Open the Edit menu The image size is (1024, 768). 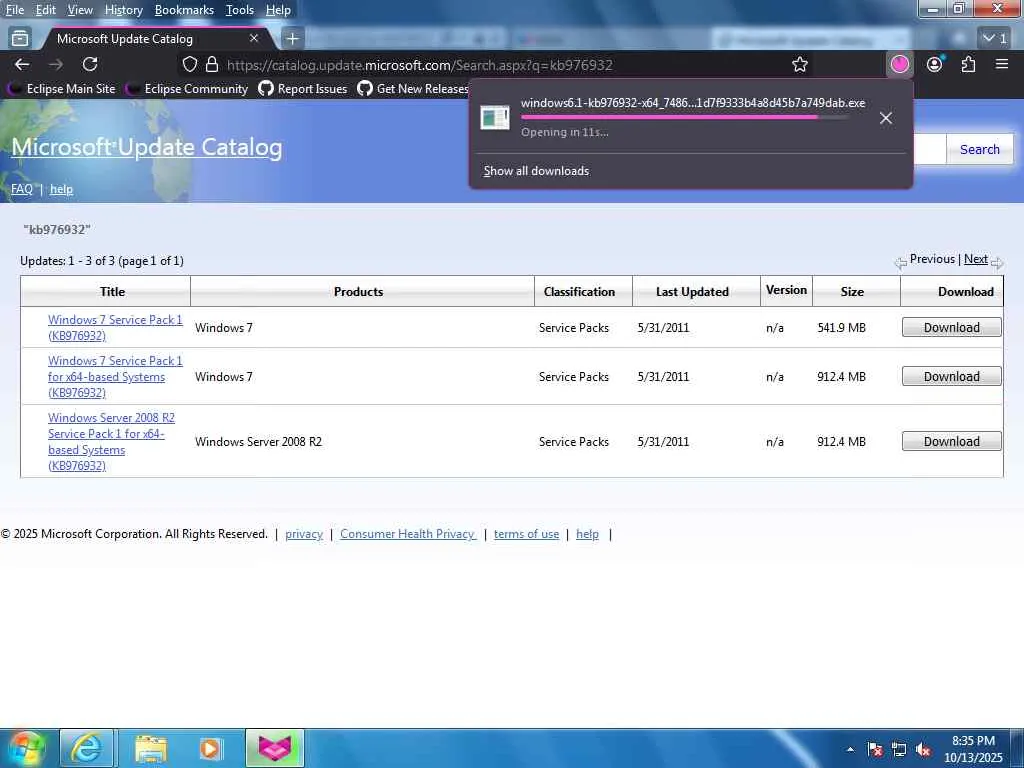[46, 10]
